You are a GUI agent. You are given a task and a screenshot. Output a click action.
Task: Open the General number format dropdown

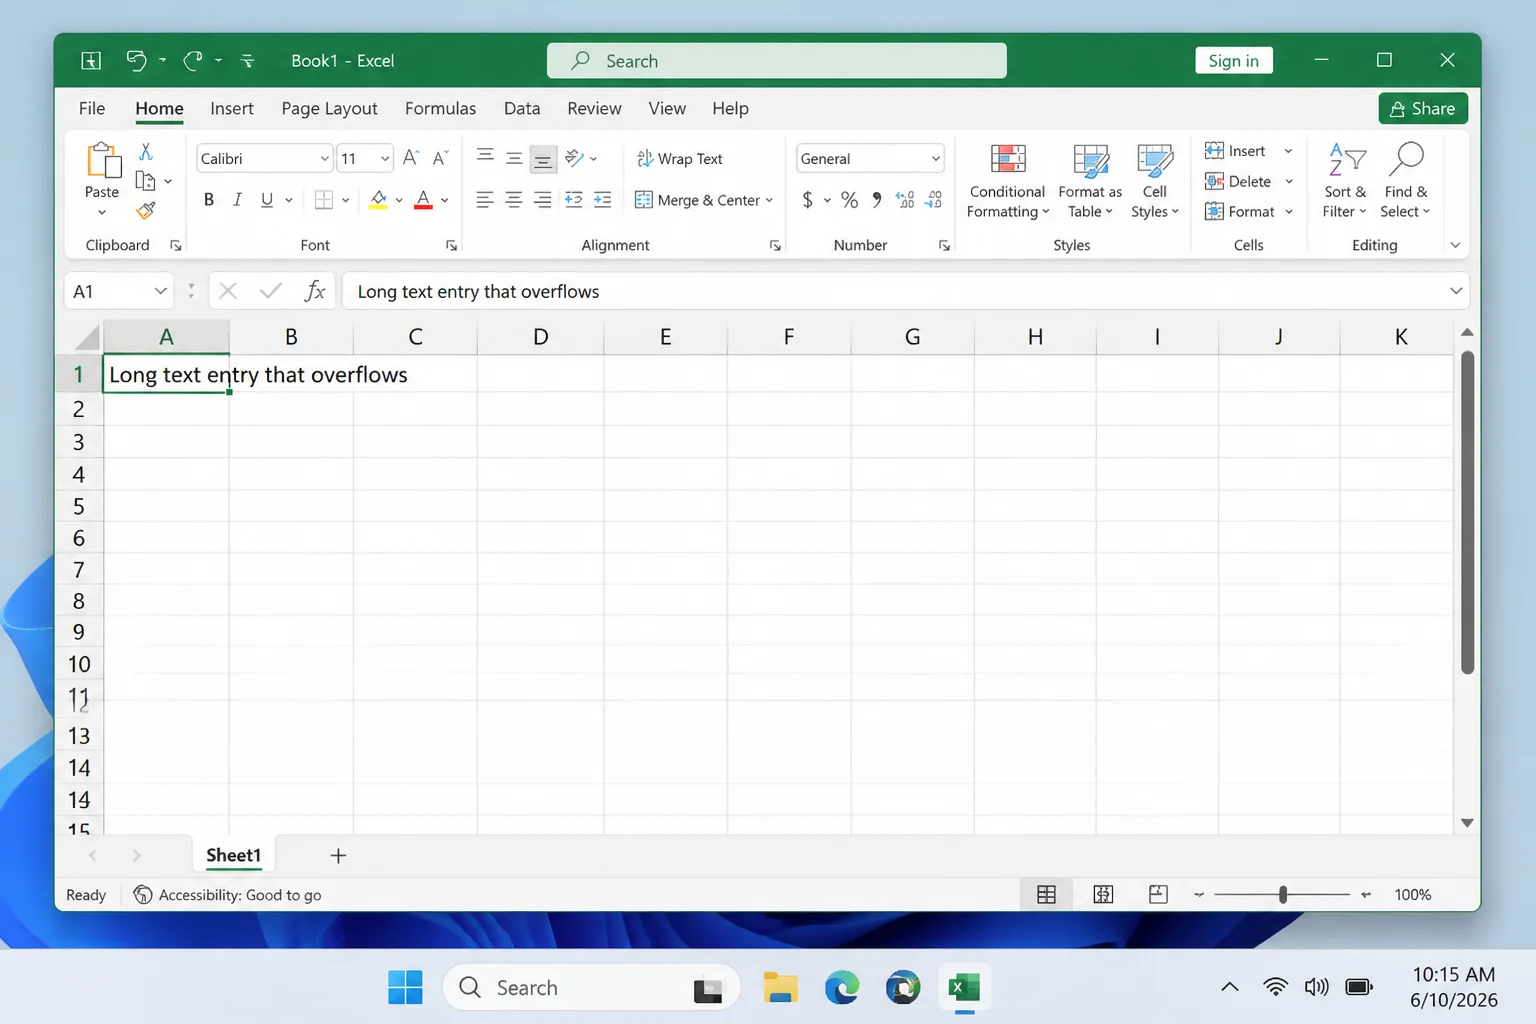(935, 158)
